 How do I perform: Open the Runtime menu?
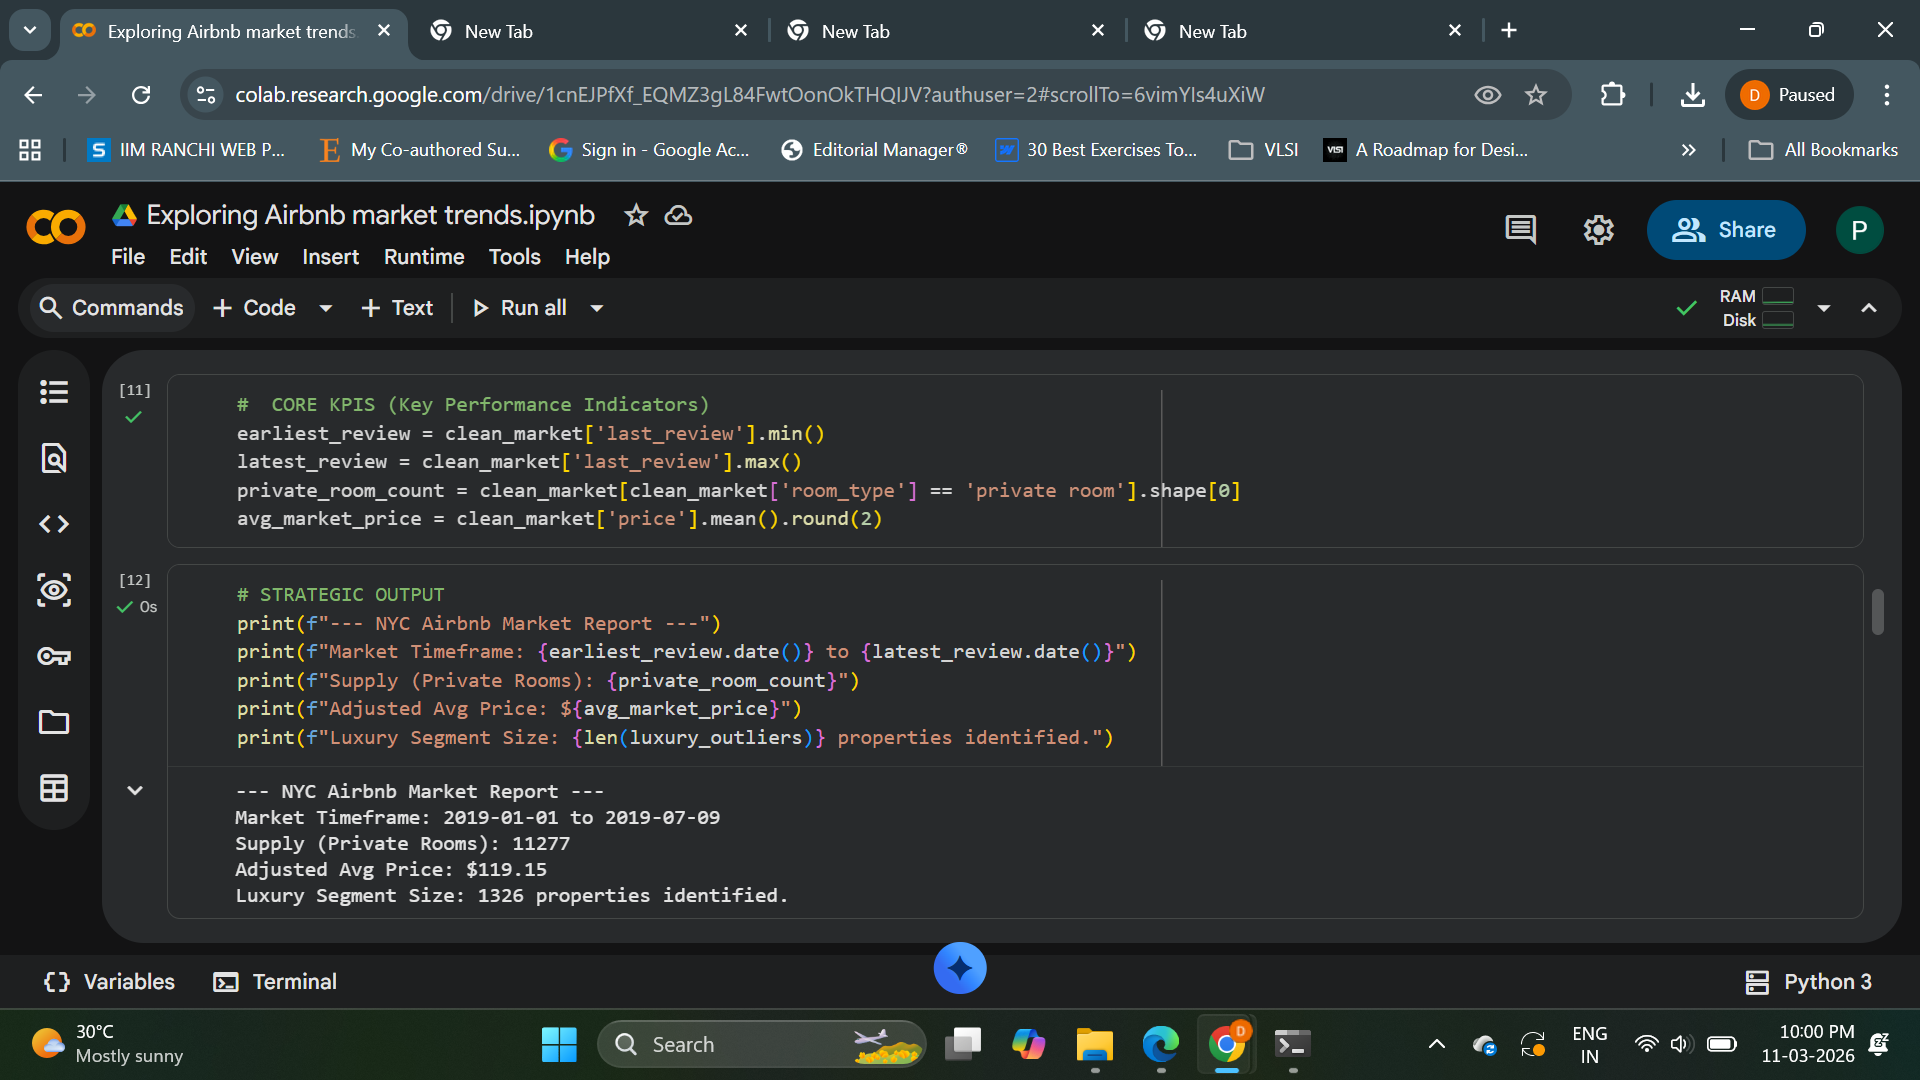click(424, 257)
